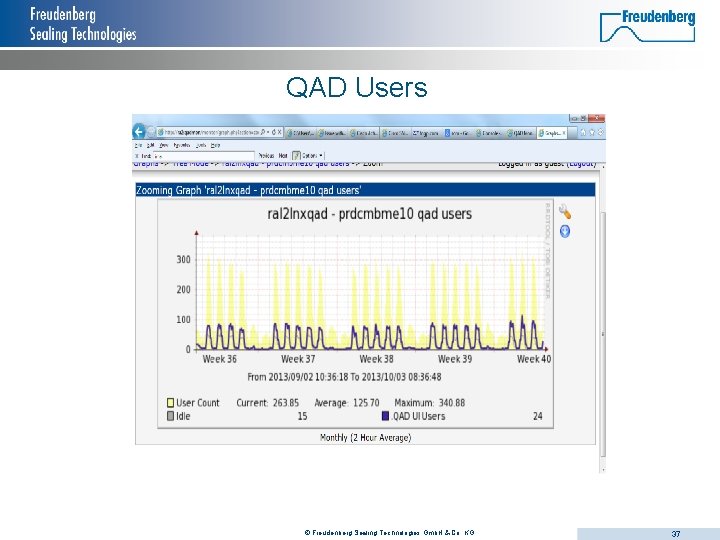Viewport: 720px width, 540px height.
Task: Stop loading with the address bar X
Action: click(x=279, y=132)
